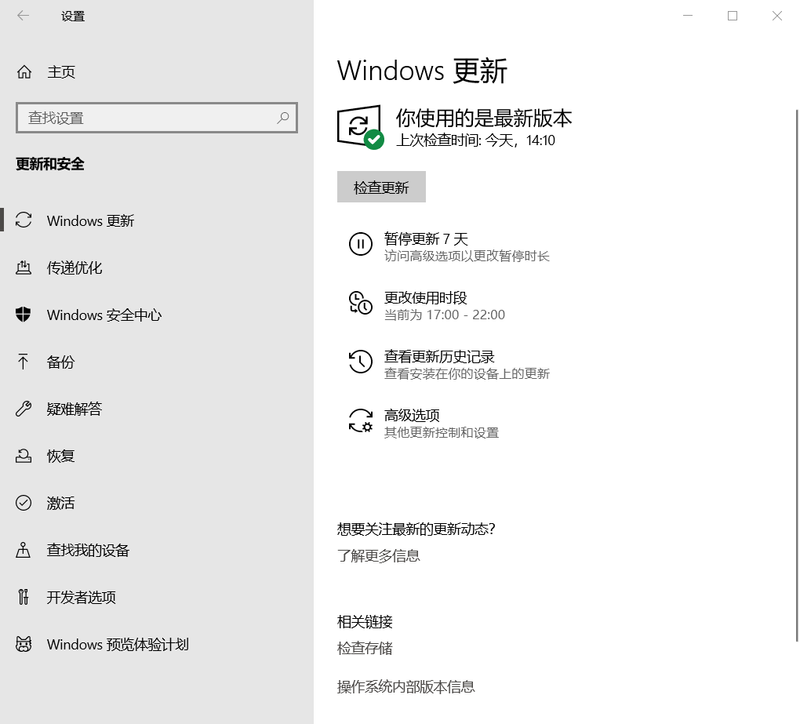This screenshot has height=724, width=800.
Task: Click the 了解更多信息 link
Action: pos(379,555)
